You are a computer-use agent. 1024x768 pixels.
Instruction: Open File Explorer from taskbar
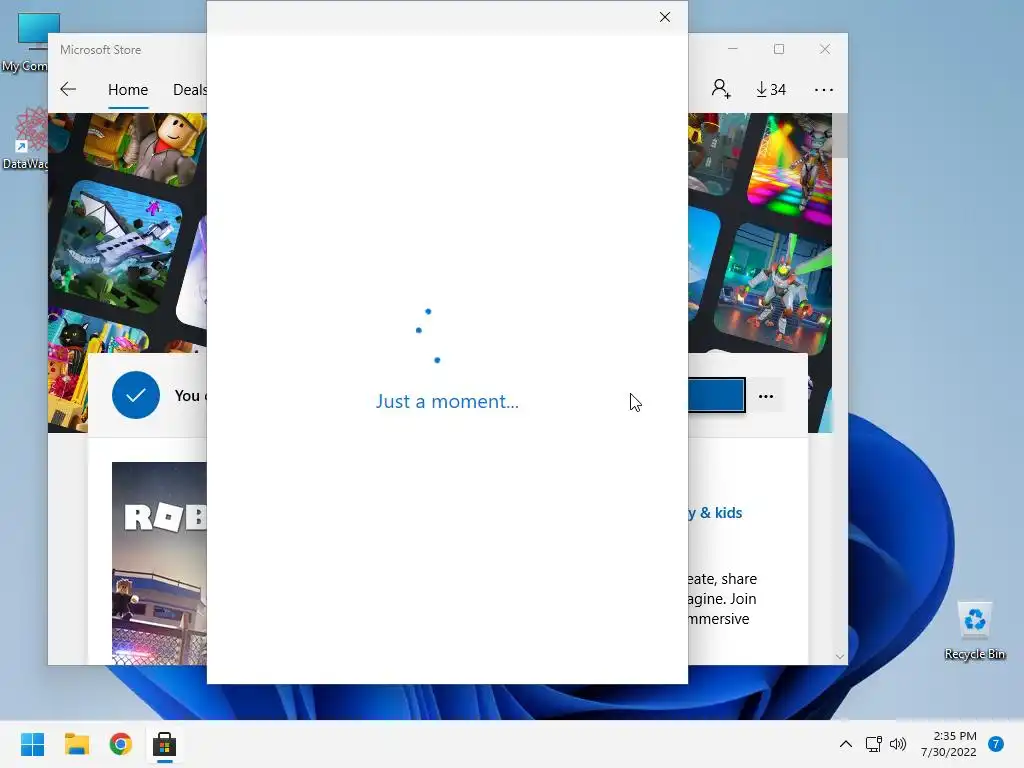click(76, 744)
